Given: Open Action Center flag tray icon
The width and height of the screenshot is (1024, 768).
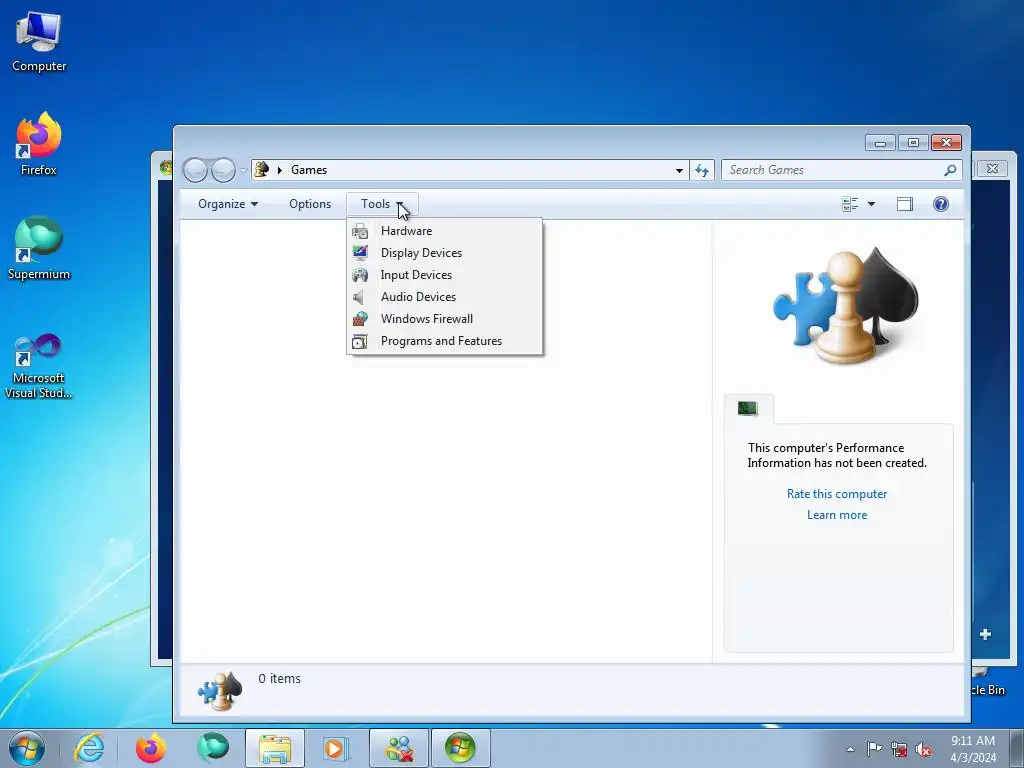Looking at the screenshot, I should pyautogui.click(x=874, y=749).
